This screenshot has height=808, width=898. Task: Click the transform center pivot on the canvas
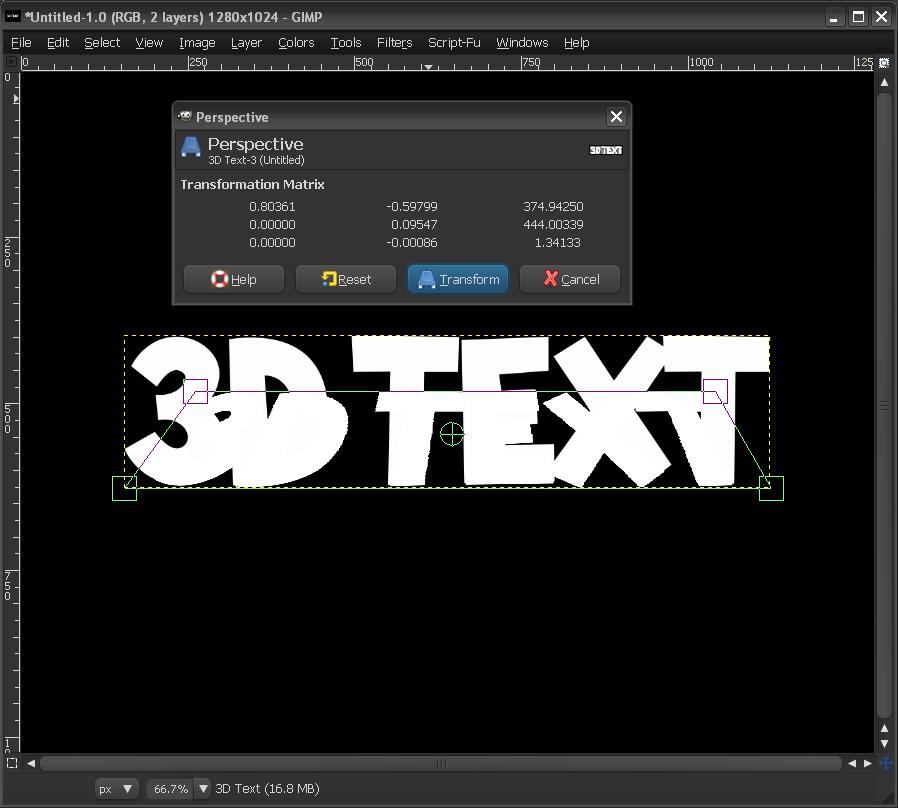[x=452, y=434]
